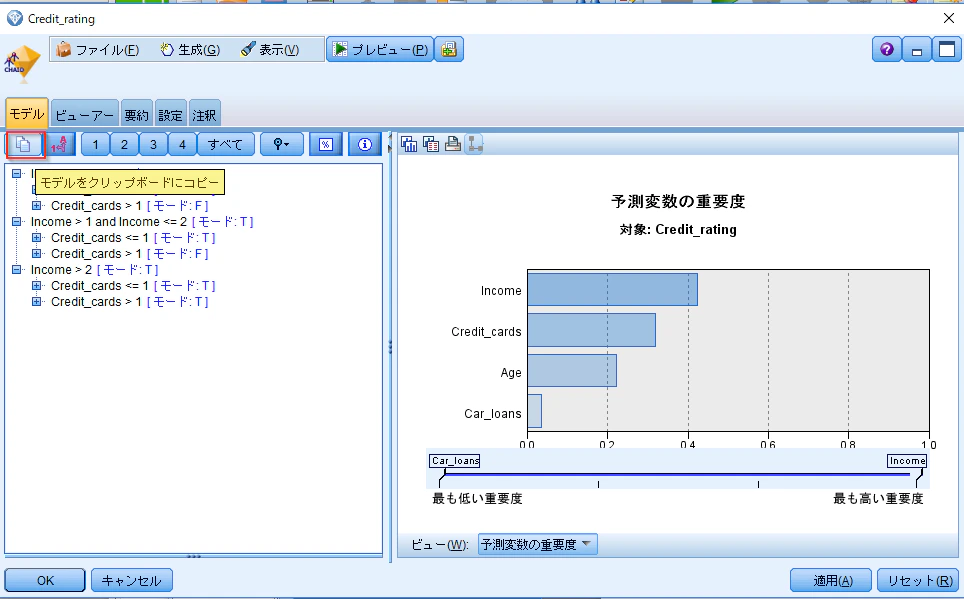Click the rule numbering 1-A icon
Image resolution: width=964 pixels, height=599 pixels.
[x=61, y=145]
